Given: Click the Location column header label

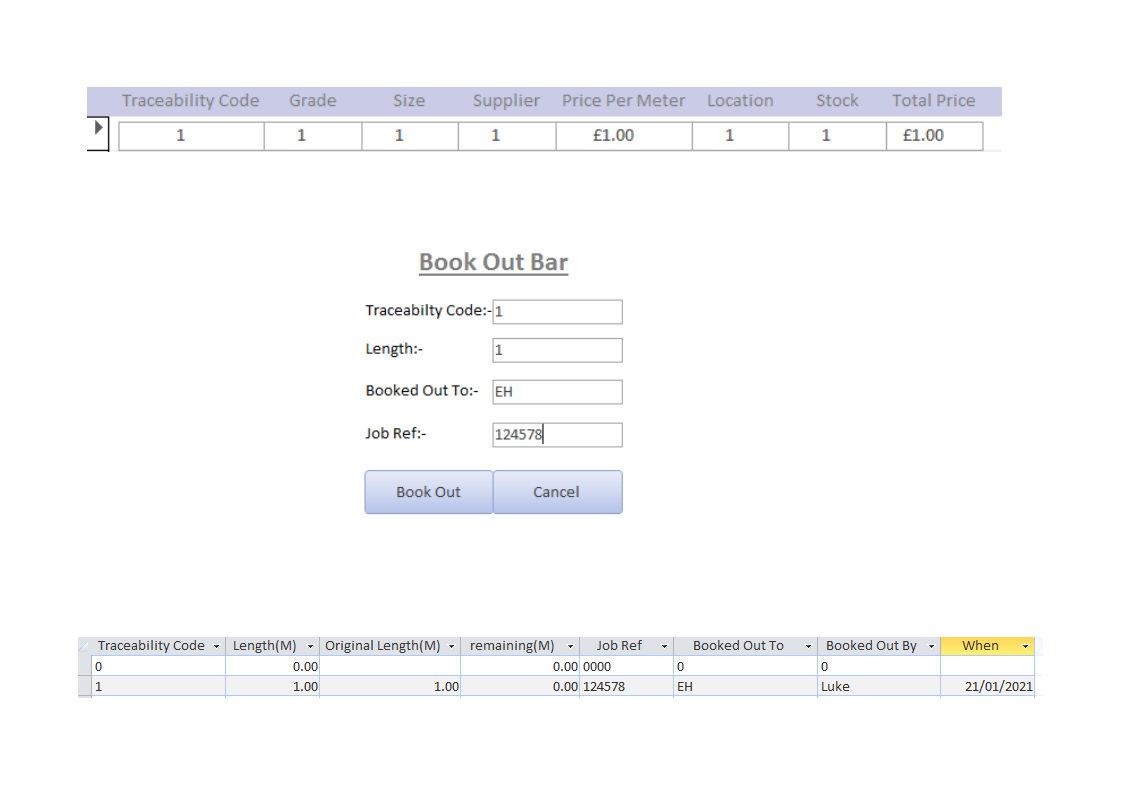Looking at the screenshot, I should 740,101.
